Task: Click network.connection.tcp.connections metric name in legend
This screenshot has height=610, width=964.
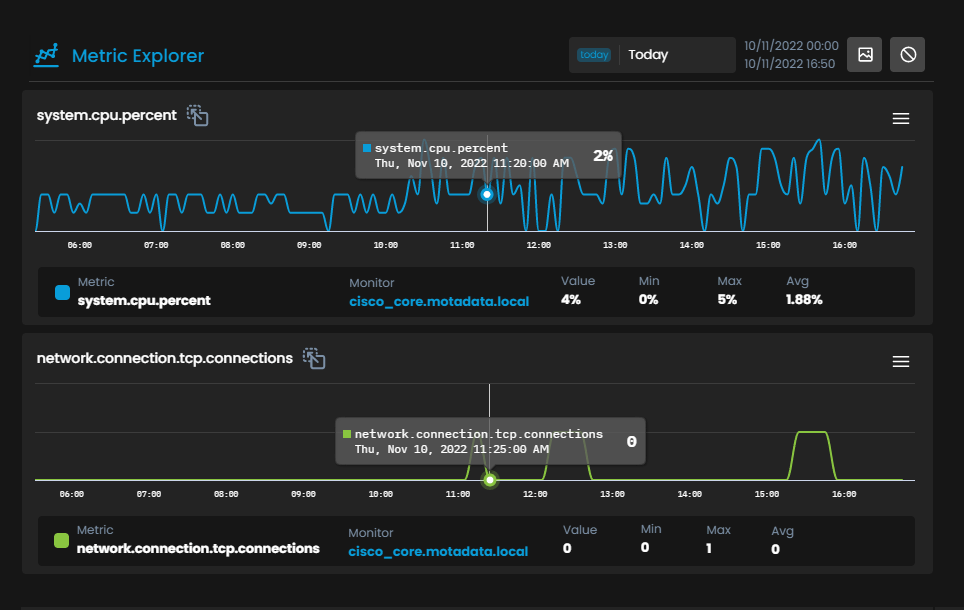Action: [x=198, y=549]
